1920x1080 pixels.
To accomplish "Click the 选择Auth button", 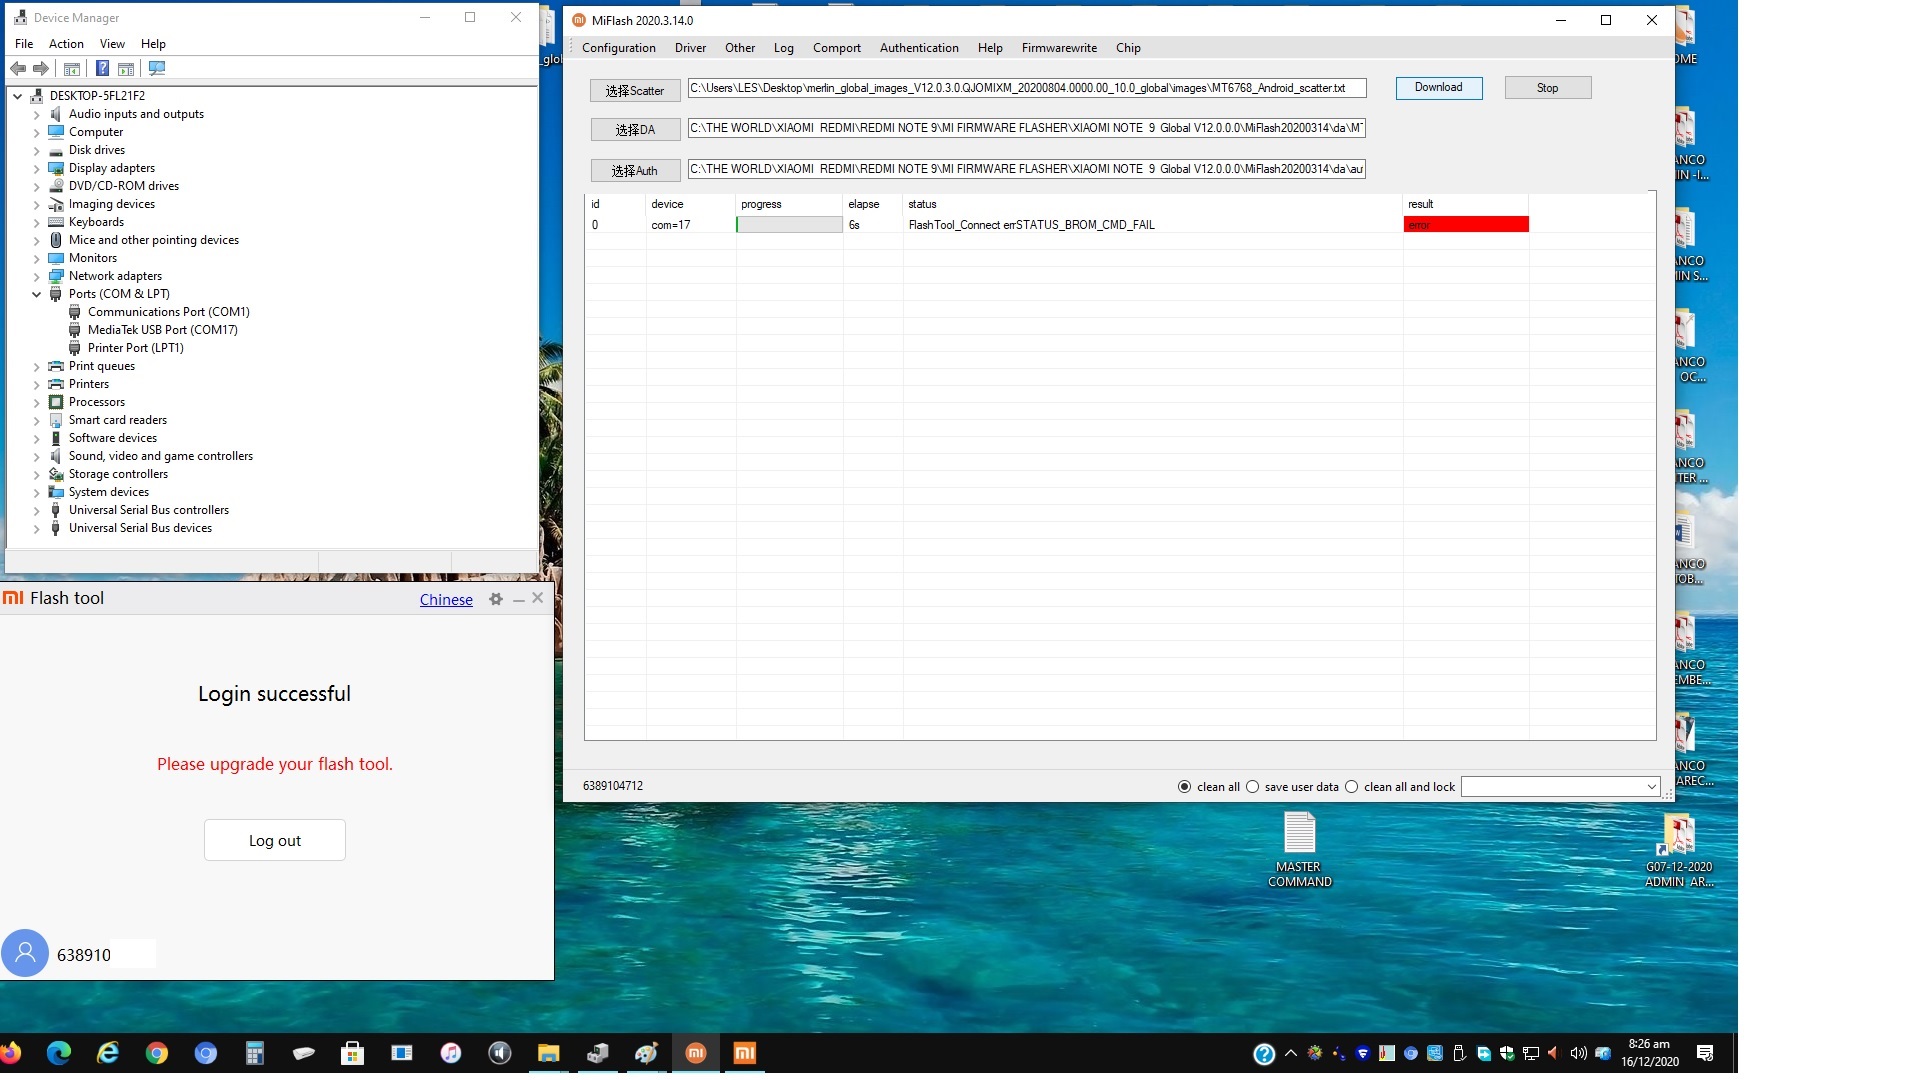I will (635, 170).
